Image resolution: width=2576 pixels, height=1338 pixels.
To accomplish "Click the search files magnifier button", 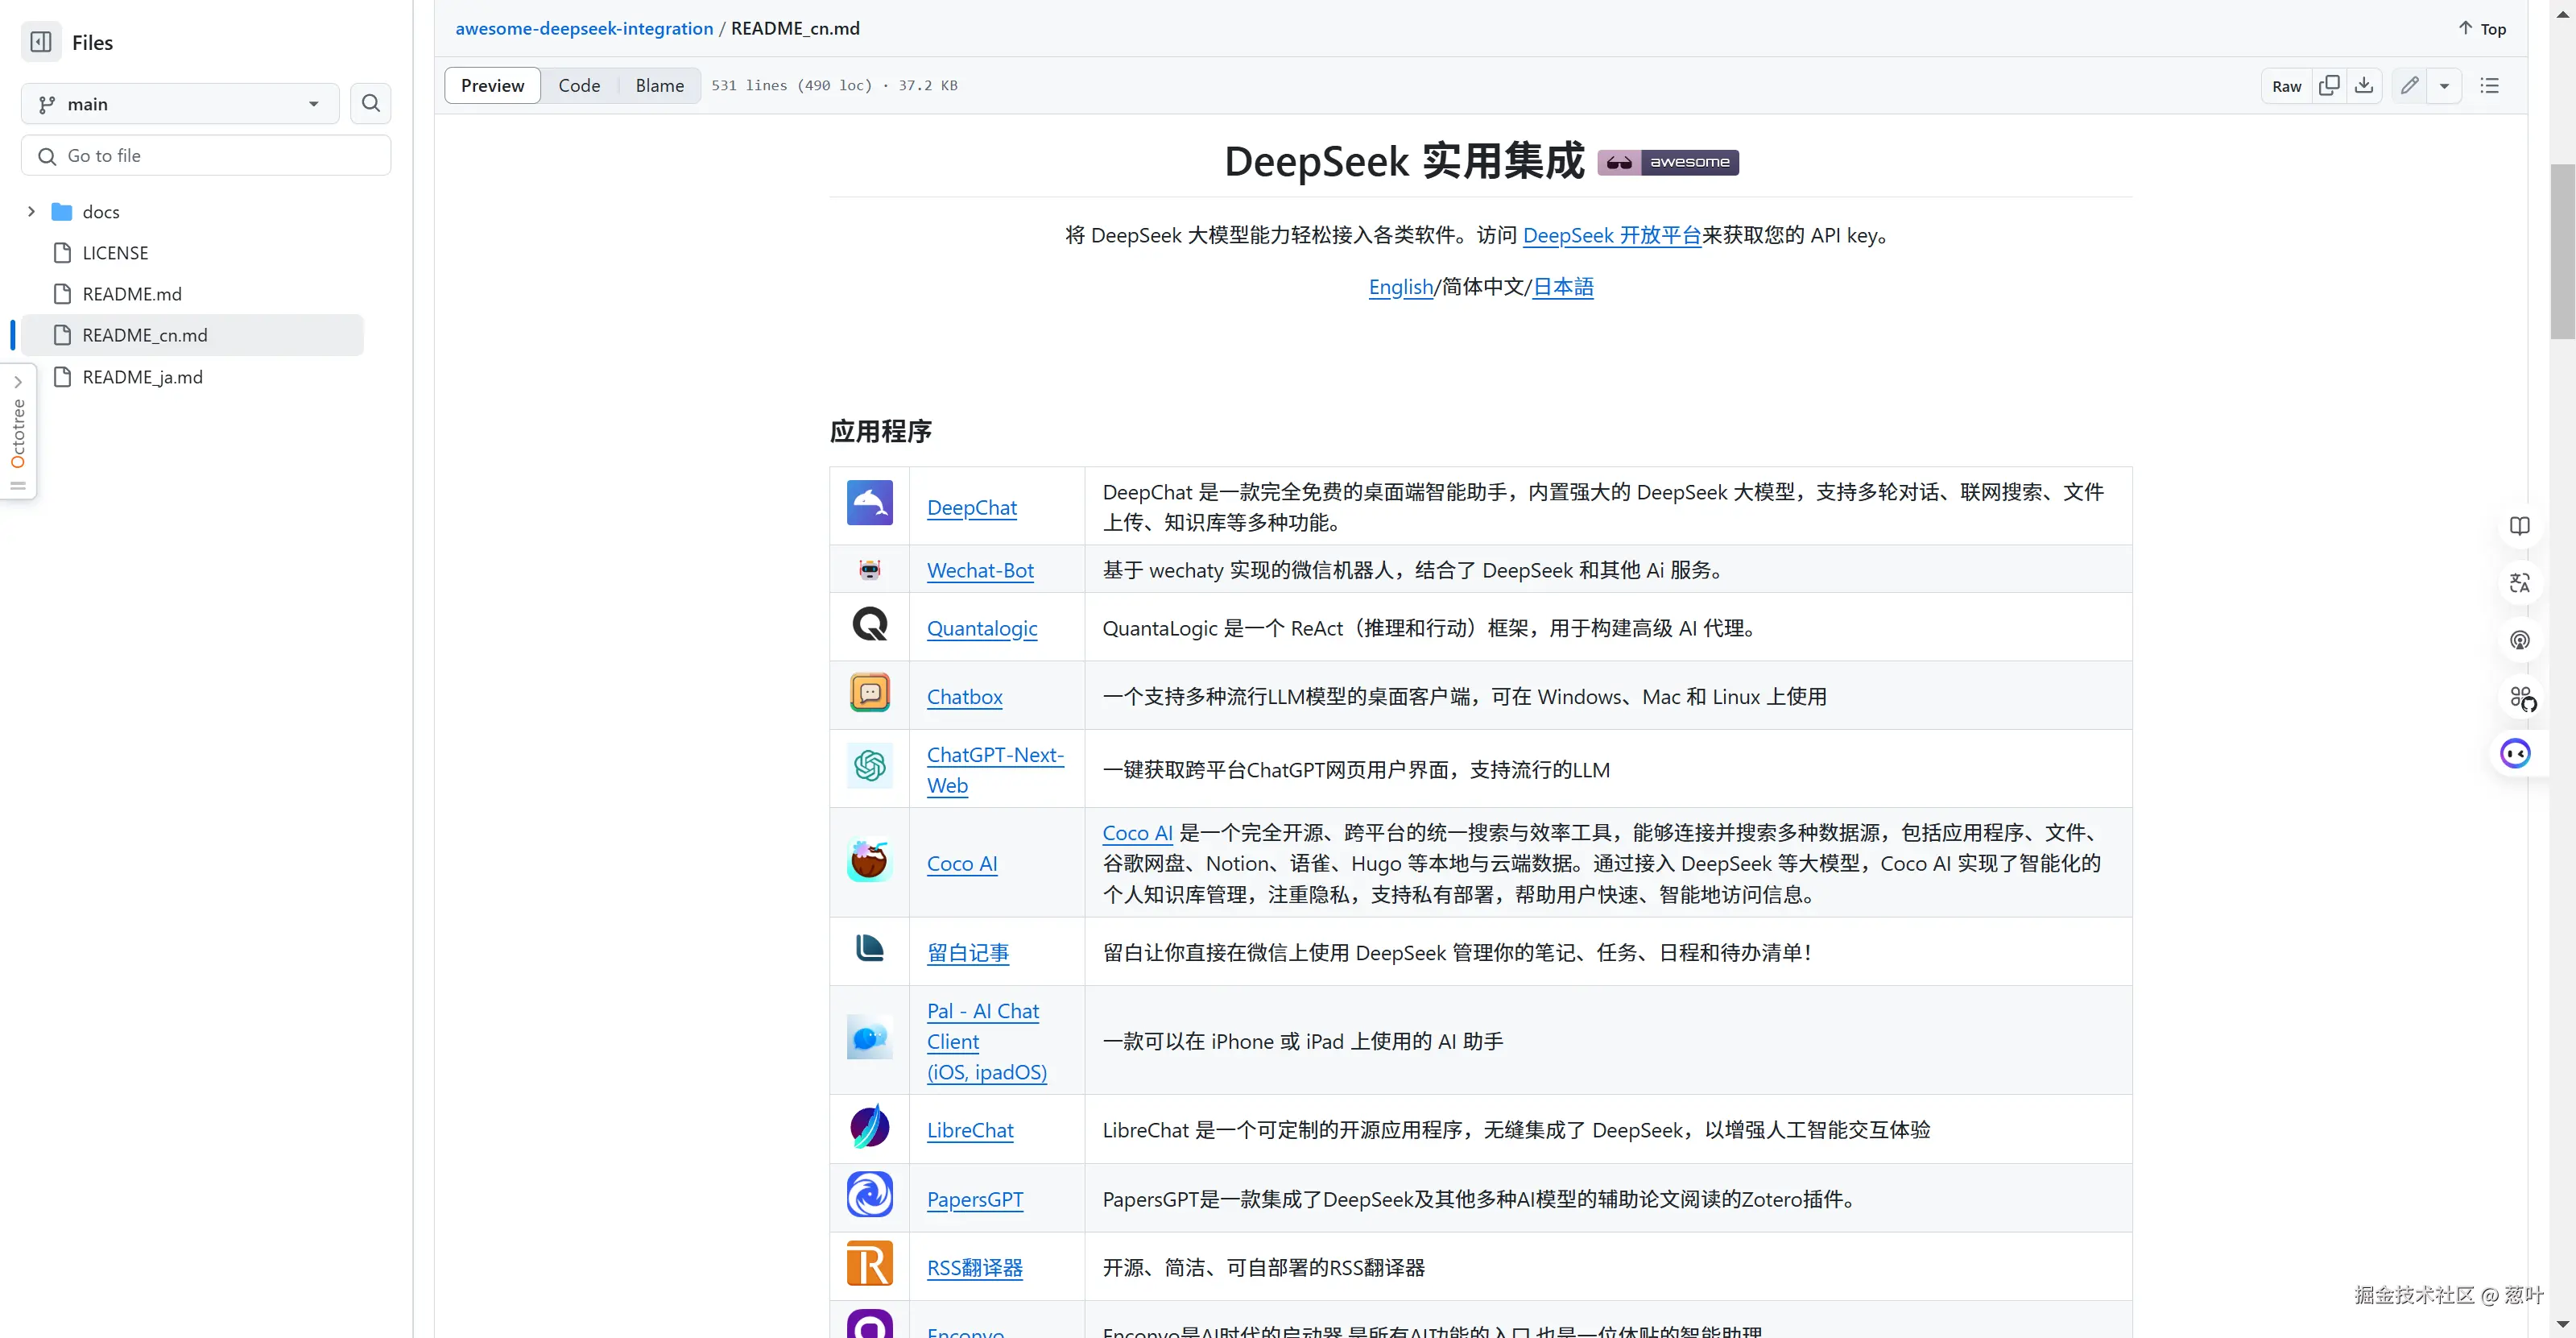I will [370, 104].
